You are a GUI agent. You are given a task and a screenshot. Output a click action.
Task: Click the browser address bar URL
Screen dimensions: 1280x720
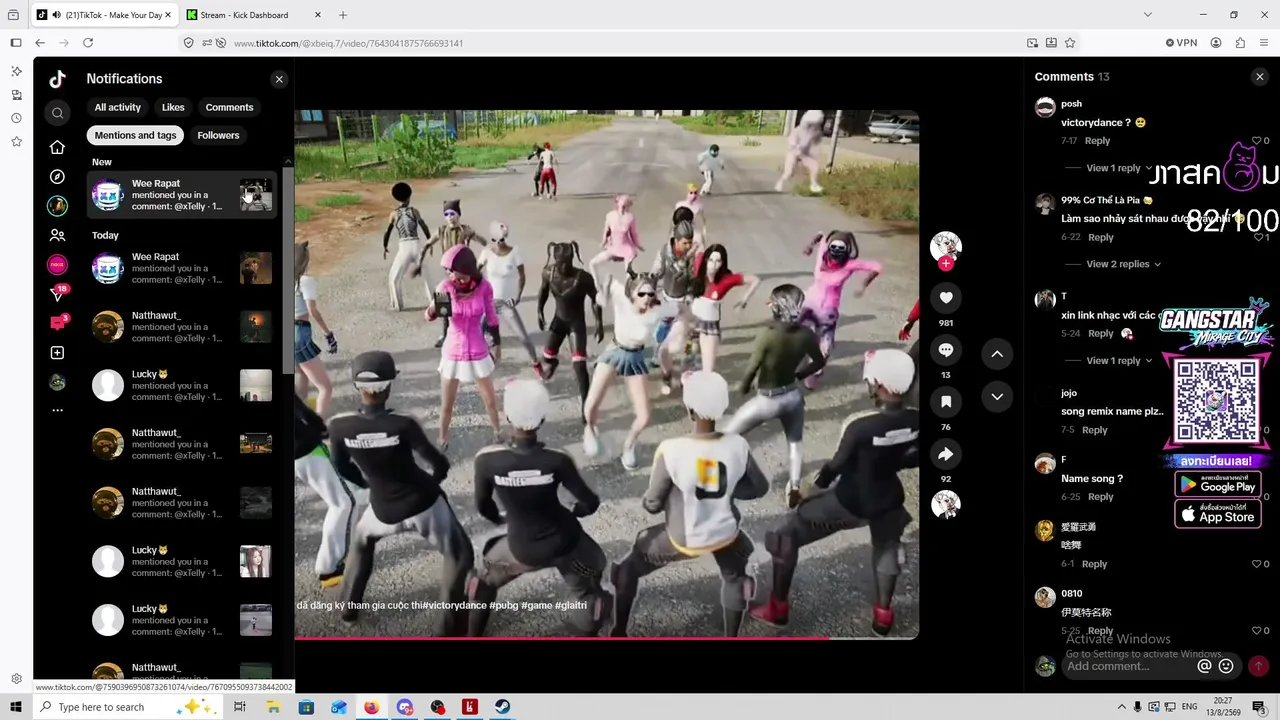click(x=348, y=44)
